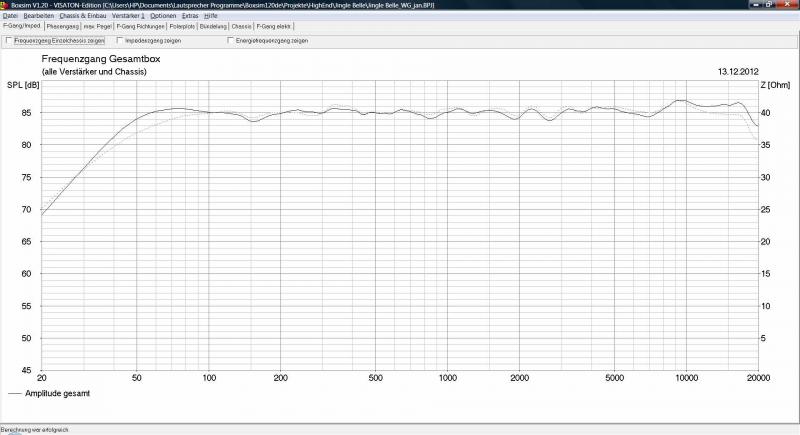Switch to the Bündelung tab
Image resolution: width=800 pixels, height=435 pixels.
click(x=213, y=26)
